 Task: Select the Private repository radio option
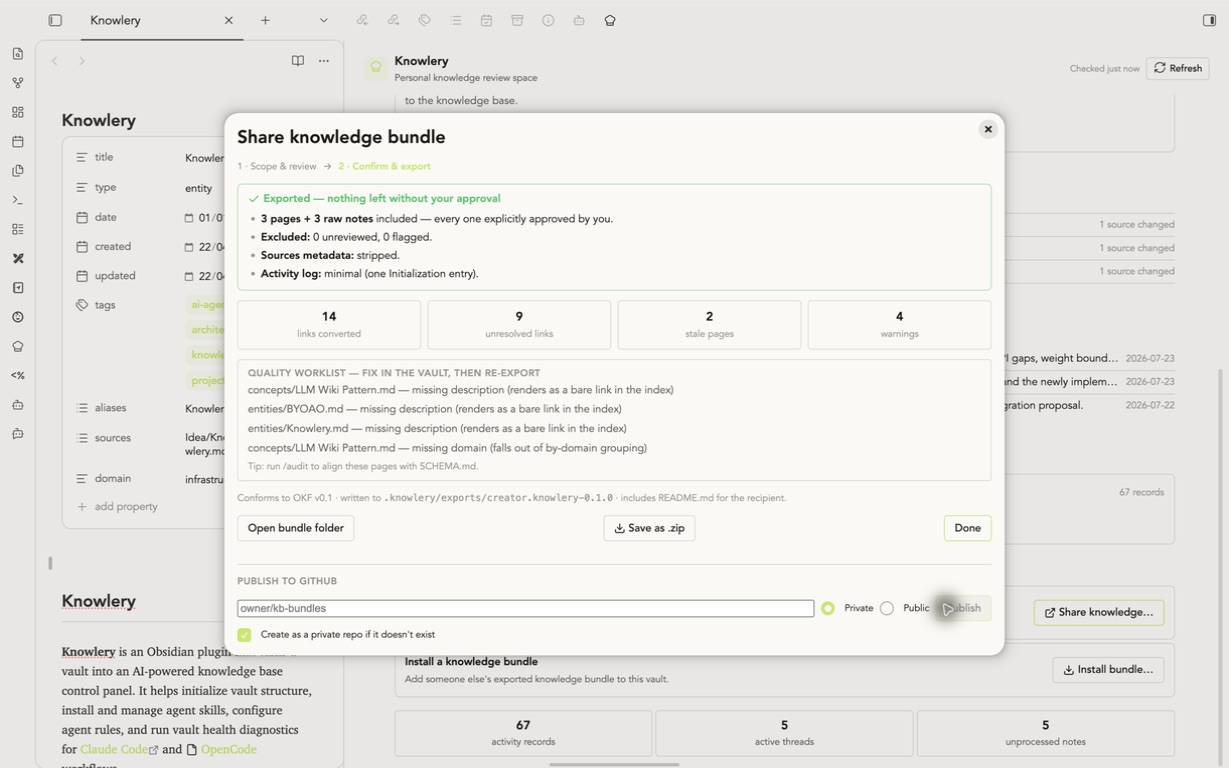point(828,608)
